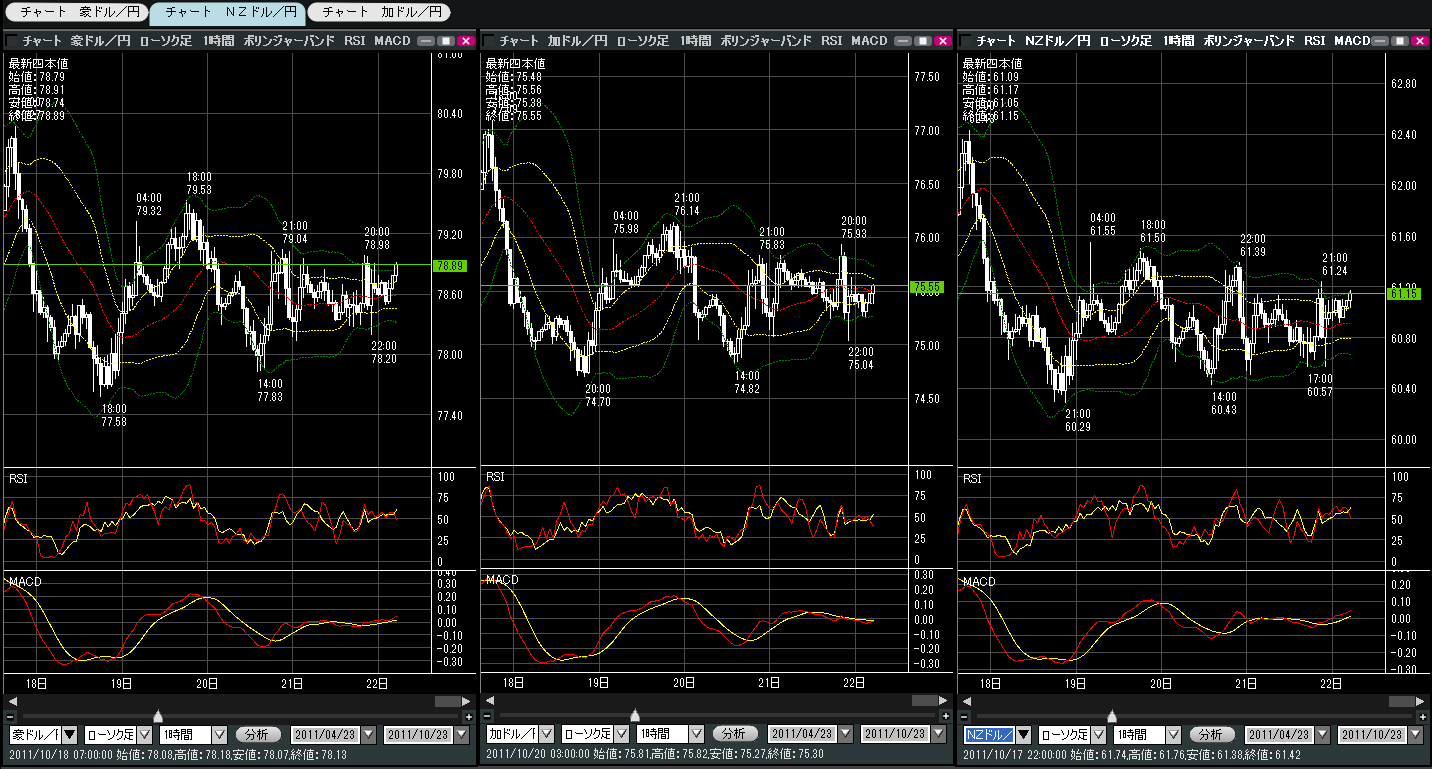Open the チャート 加ドル/円 tab
The image size is (1432, 769).
click(x=378, y=13)
